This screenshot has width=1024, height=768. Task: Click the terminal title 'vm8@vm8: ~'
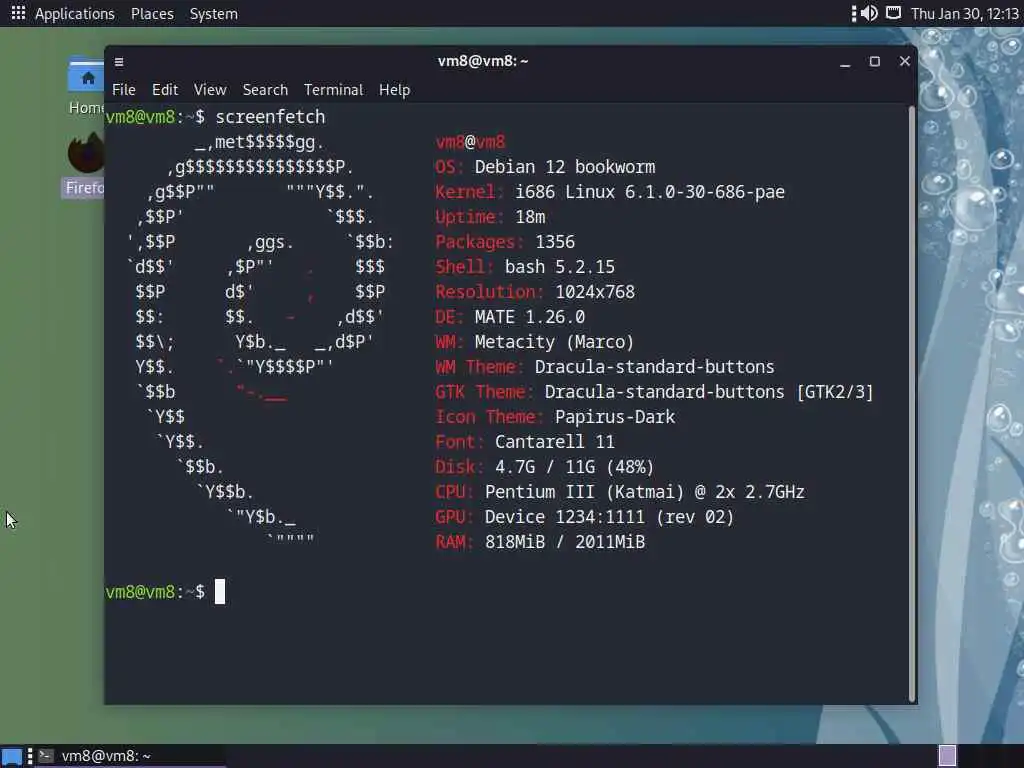click(483, 61)
